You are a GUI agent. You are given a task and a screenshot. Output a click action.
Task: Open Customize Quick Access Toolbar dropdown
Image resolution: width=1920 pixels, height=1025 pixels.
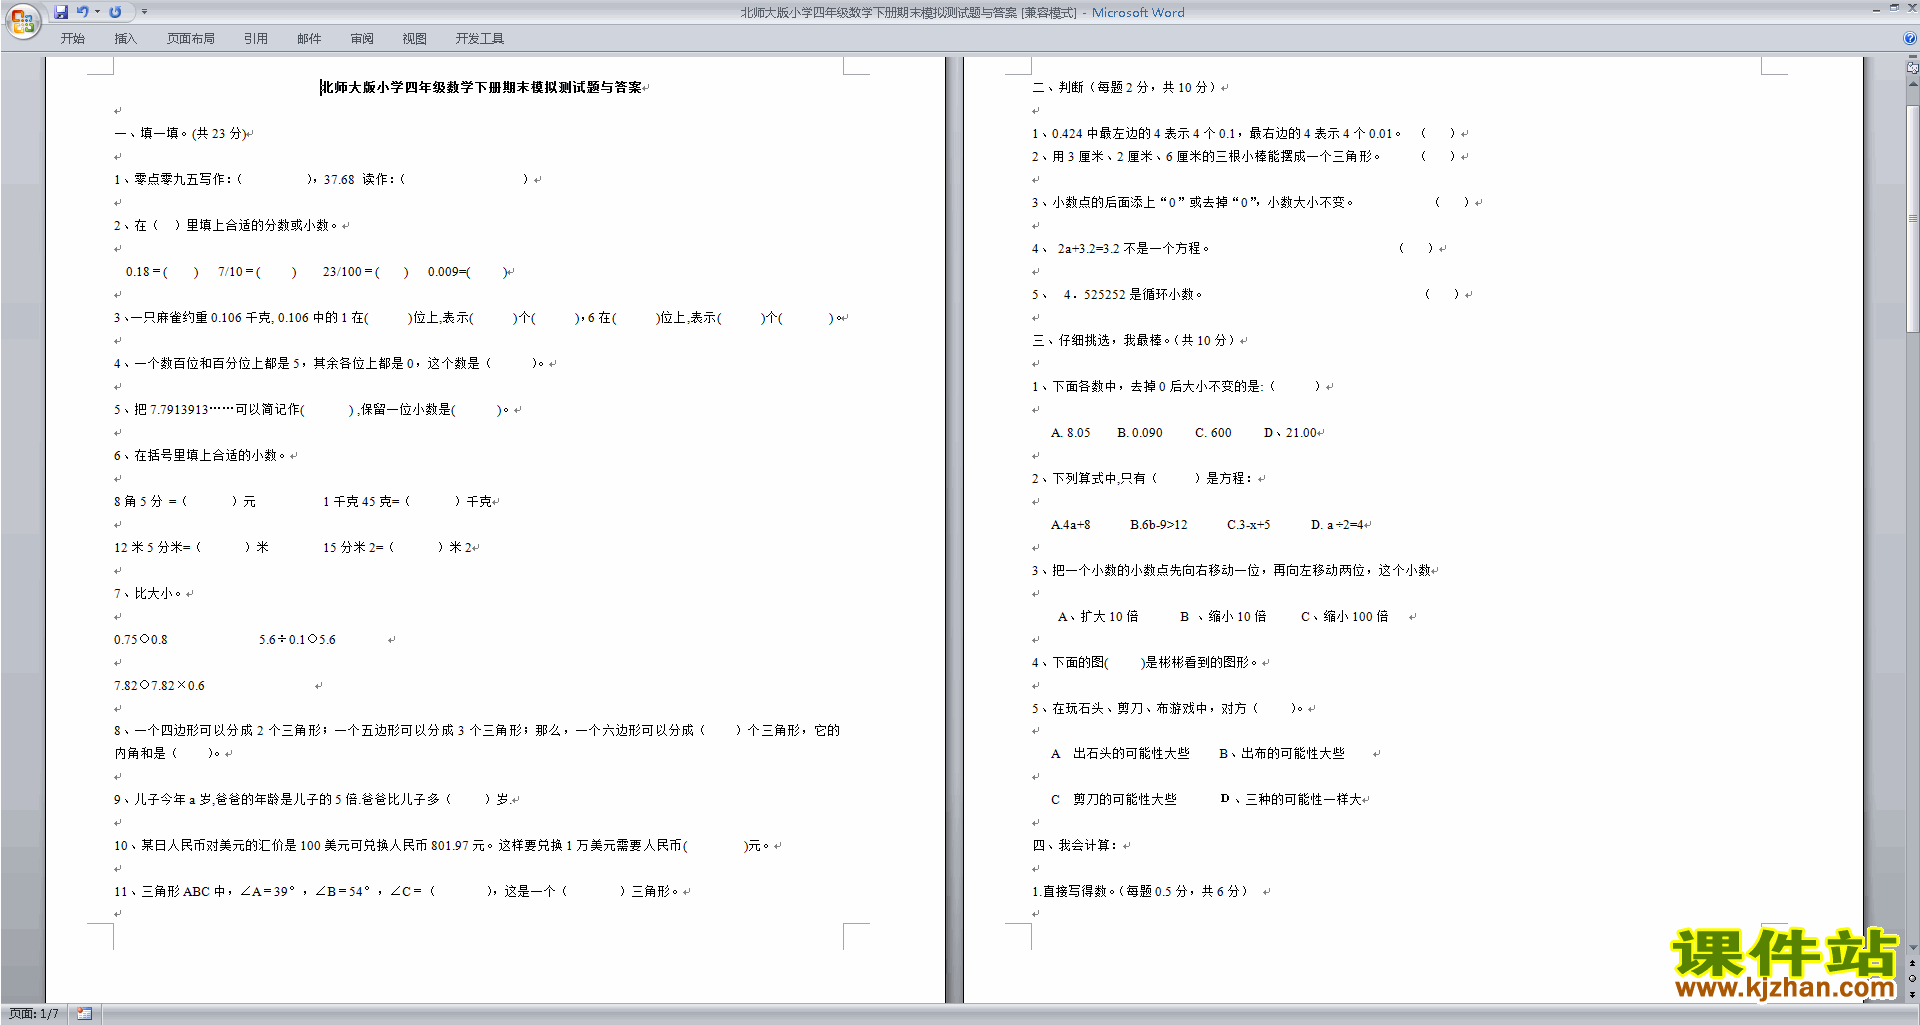click(144, 12)
